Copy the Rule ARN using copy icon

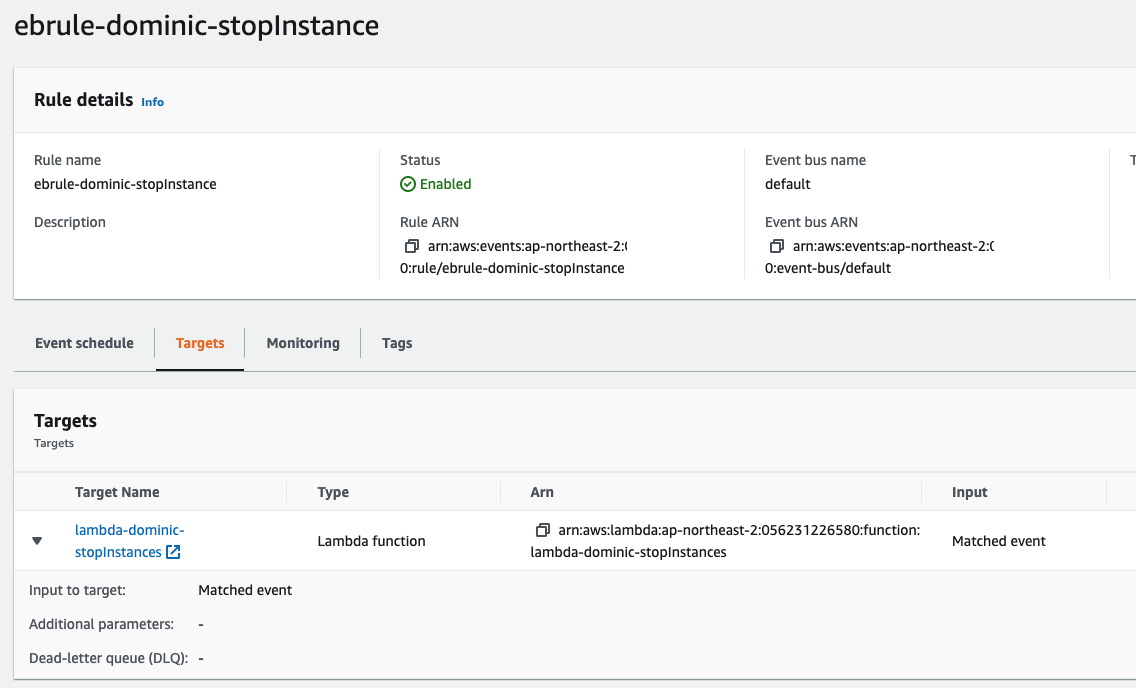[x=411, y=246]
